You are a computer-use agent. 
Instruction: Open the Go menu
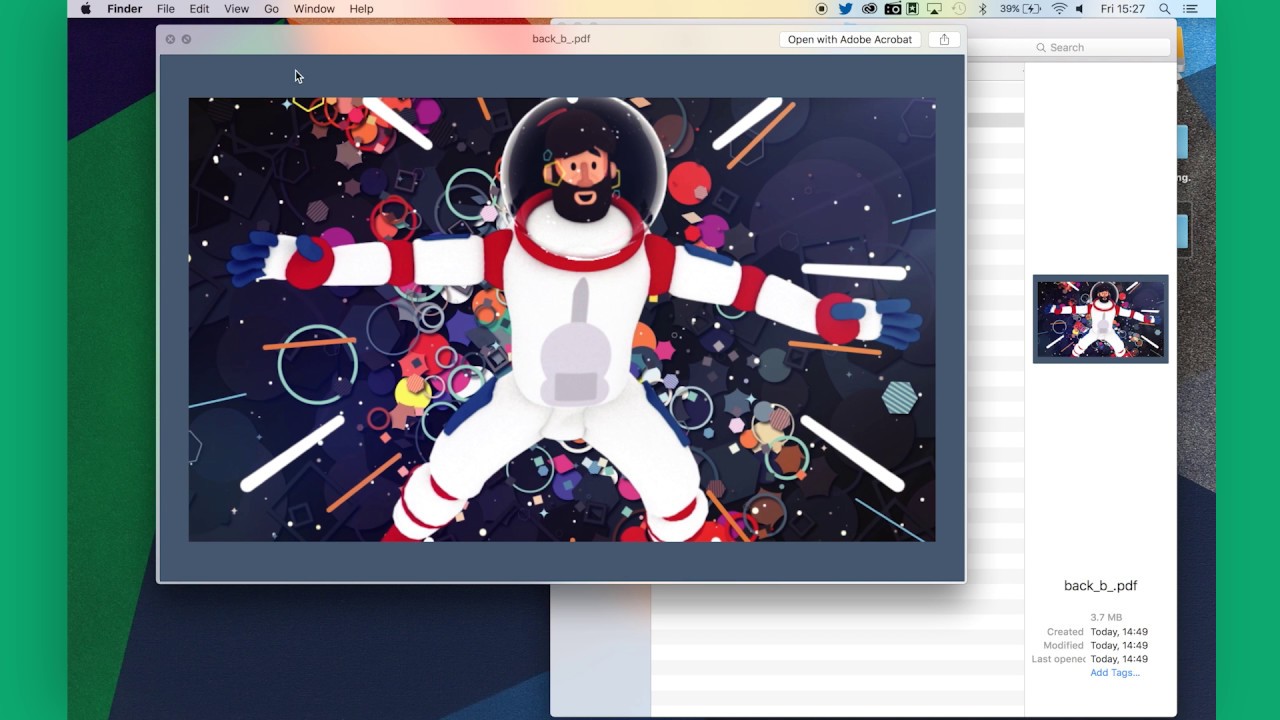coord(271,9)
